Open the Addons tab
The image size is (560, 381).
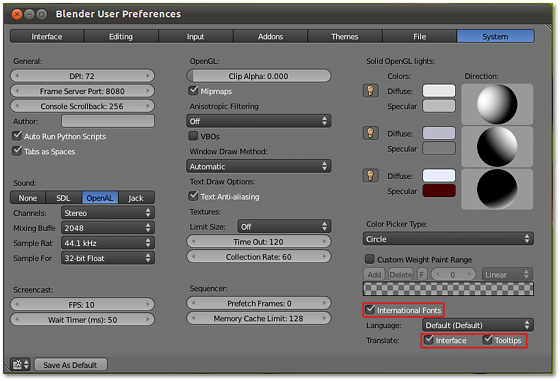click(270, 36)
